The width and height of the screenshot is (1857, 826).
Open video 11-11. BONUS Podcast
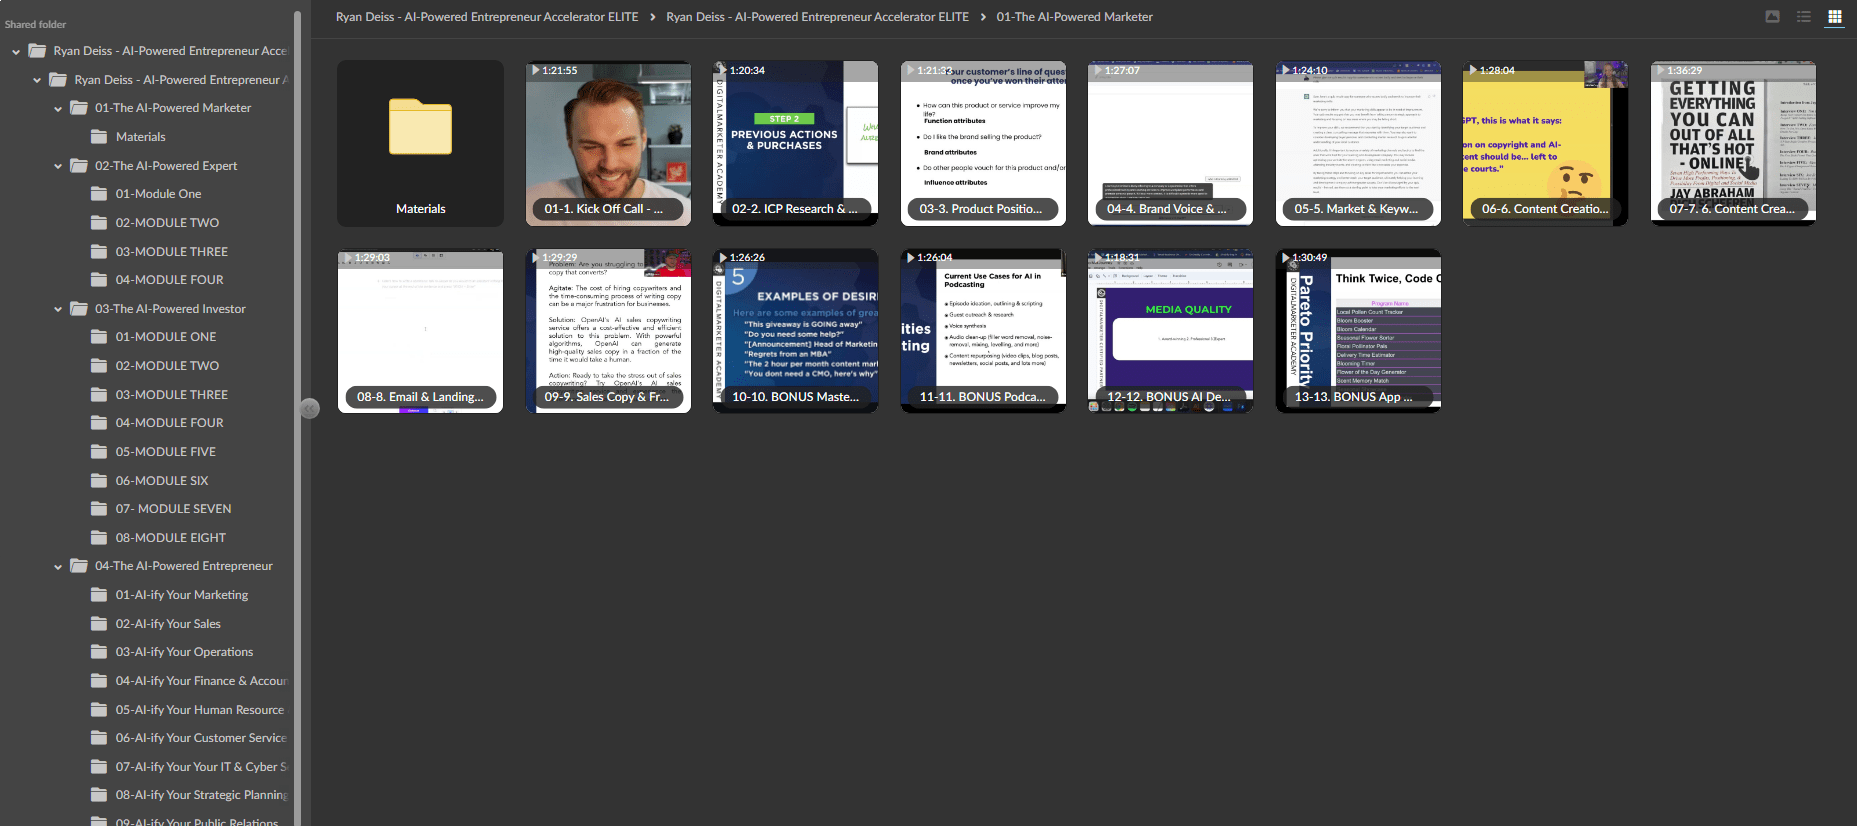(983, 331)
